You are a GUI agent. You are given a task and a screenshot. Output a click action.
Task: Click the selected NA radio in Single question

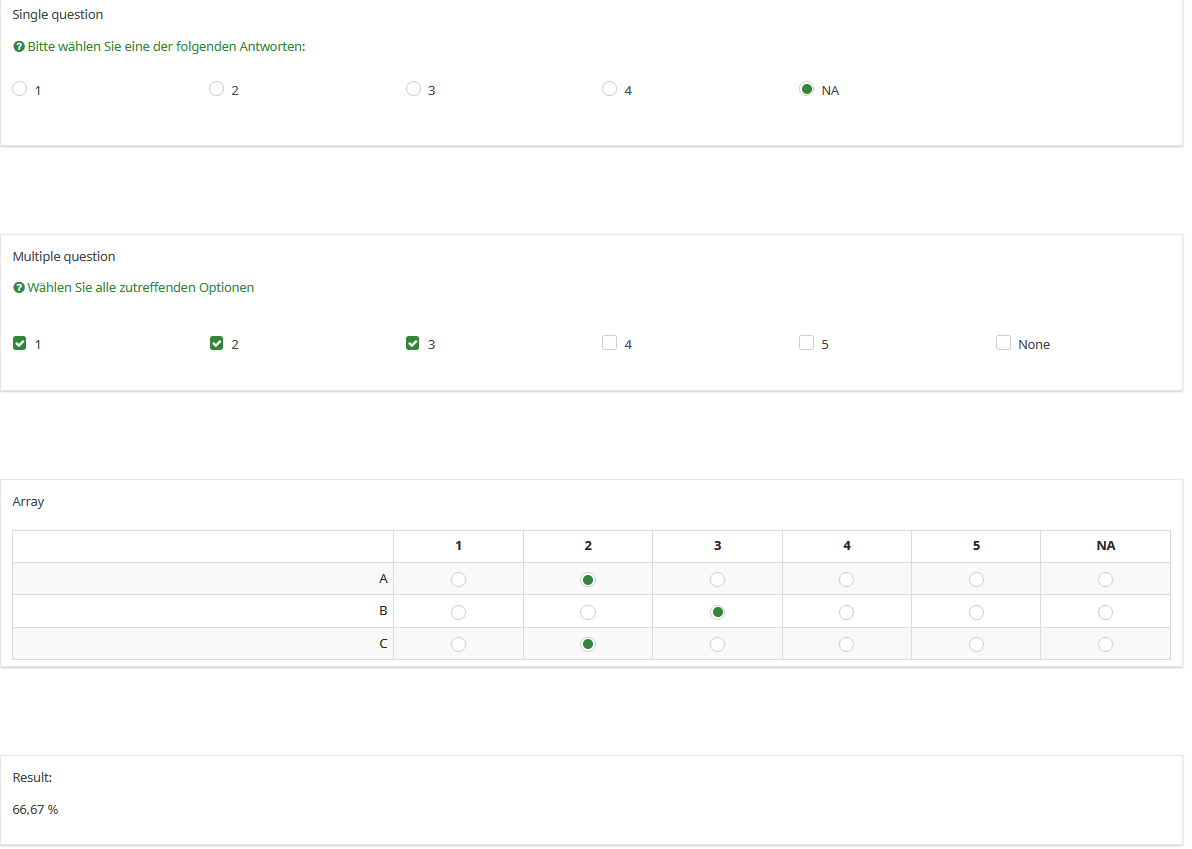point(806,89)
